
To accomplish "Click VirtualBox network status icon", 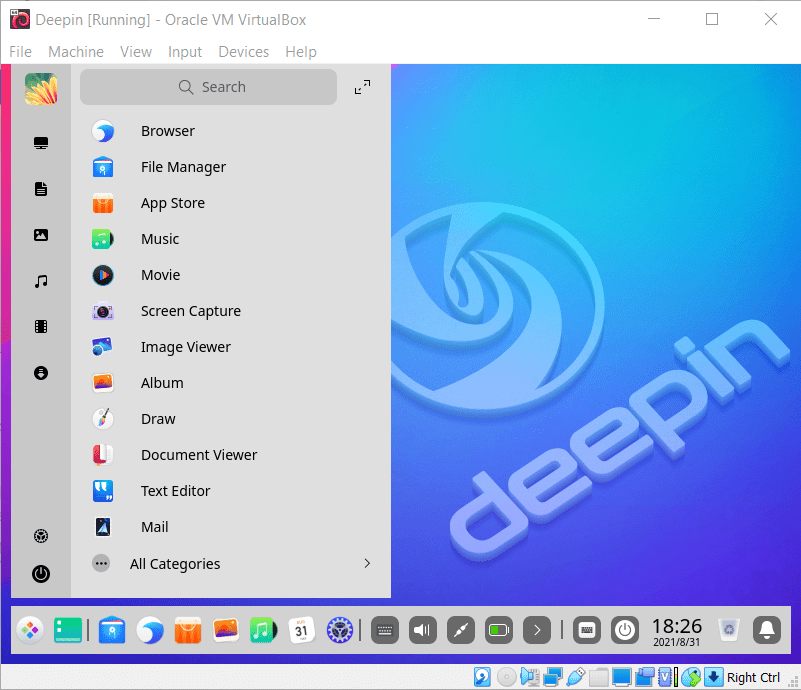I will 553,677.
